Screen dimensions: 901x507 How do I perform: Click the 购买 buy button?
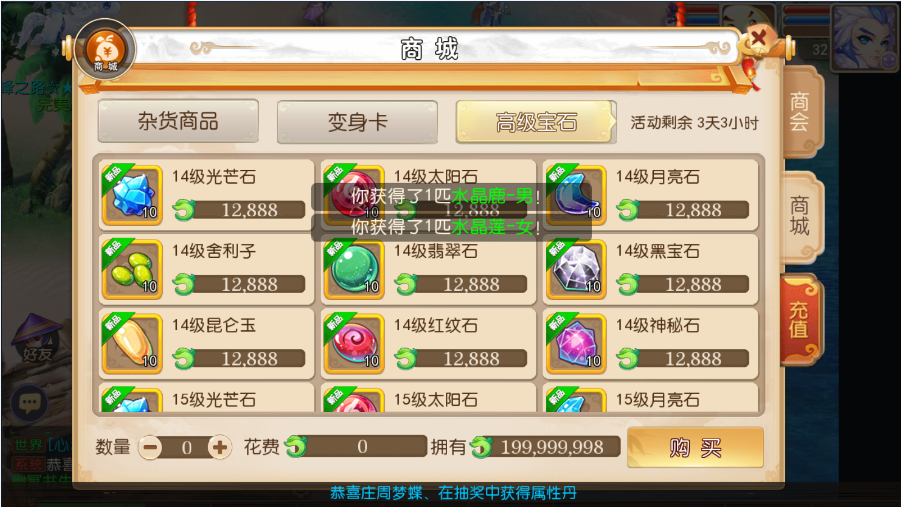(695, 447)
